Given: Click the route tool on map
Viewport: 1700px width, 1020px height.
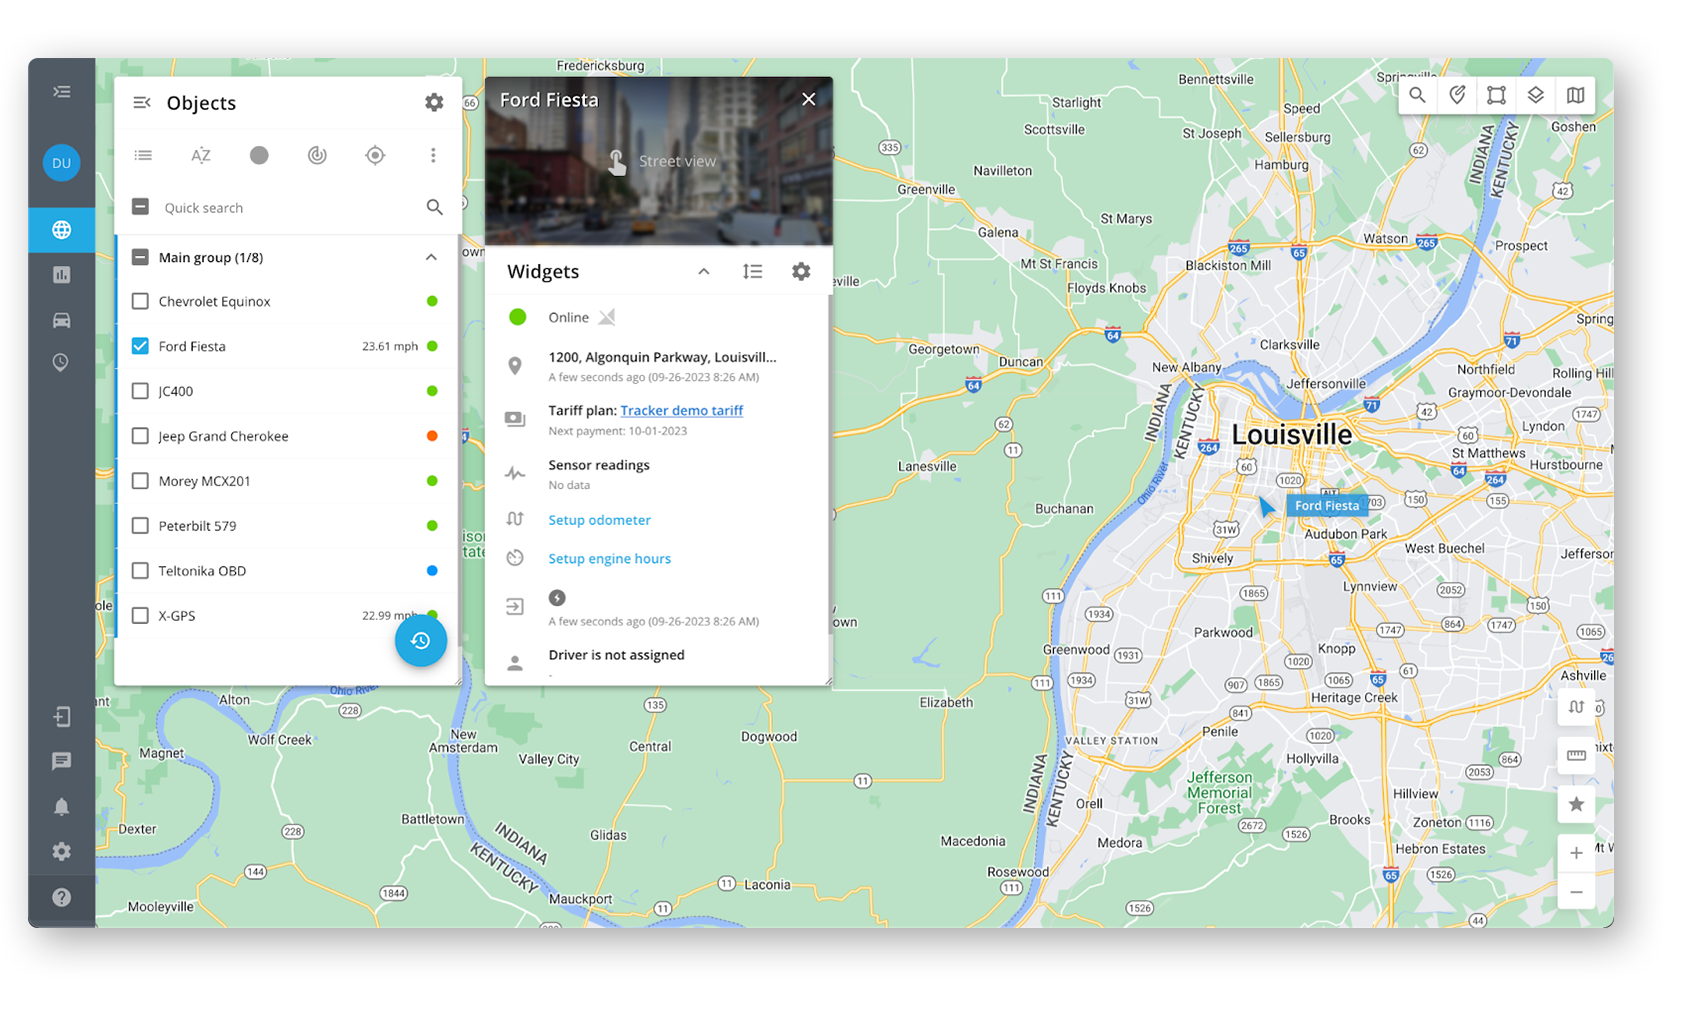Looking at the screenshot, I should tap(1577, 707).
